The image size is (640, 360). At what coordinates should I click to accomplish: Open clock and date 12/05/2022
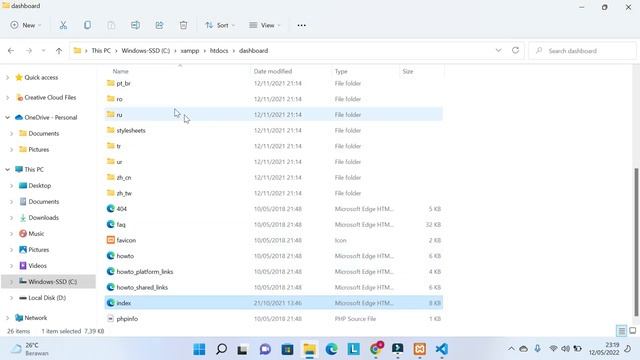[x=604, y=349]
